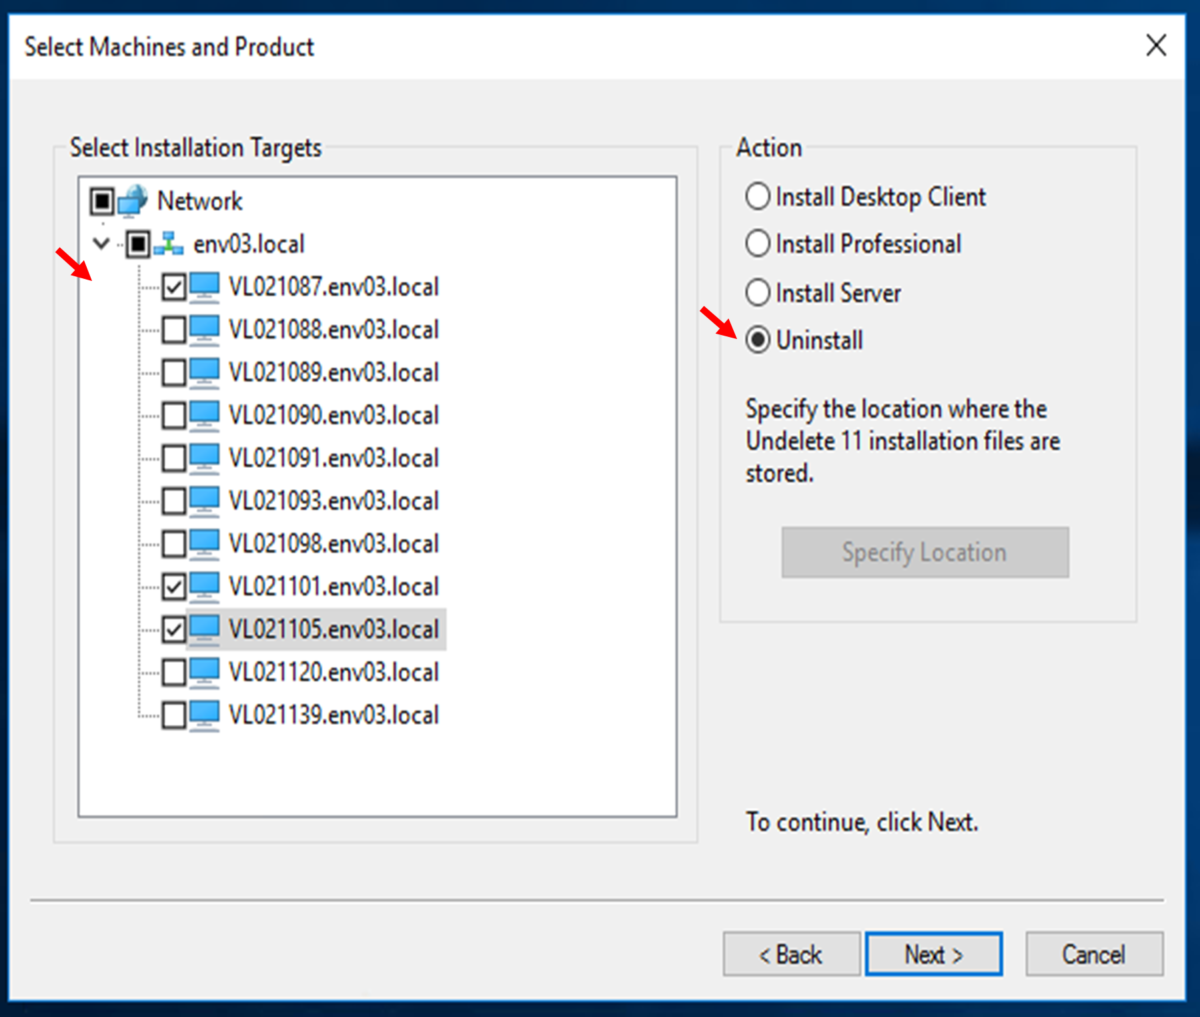This screenshot has height=1017, width=1200.
Task: Select the Install Professional radio button
Action: (x=757, y=244)
